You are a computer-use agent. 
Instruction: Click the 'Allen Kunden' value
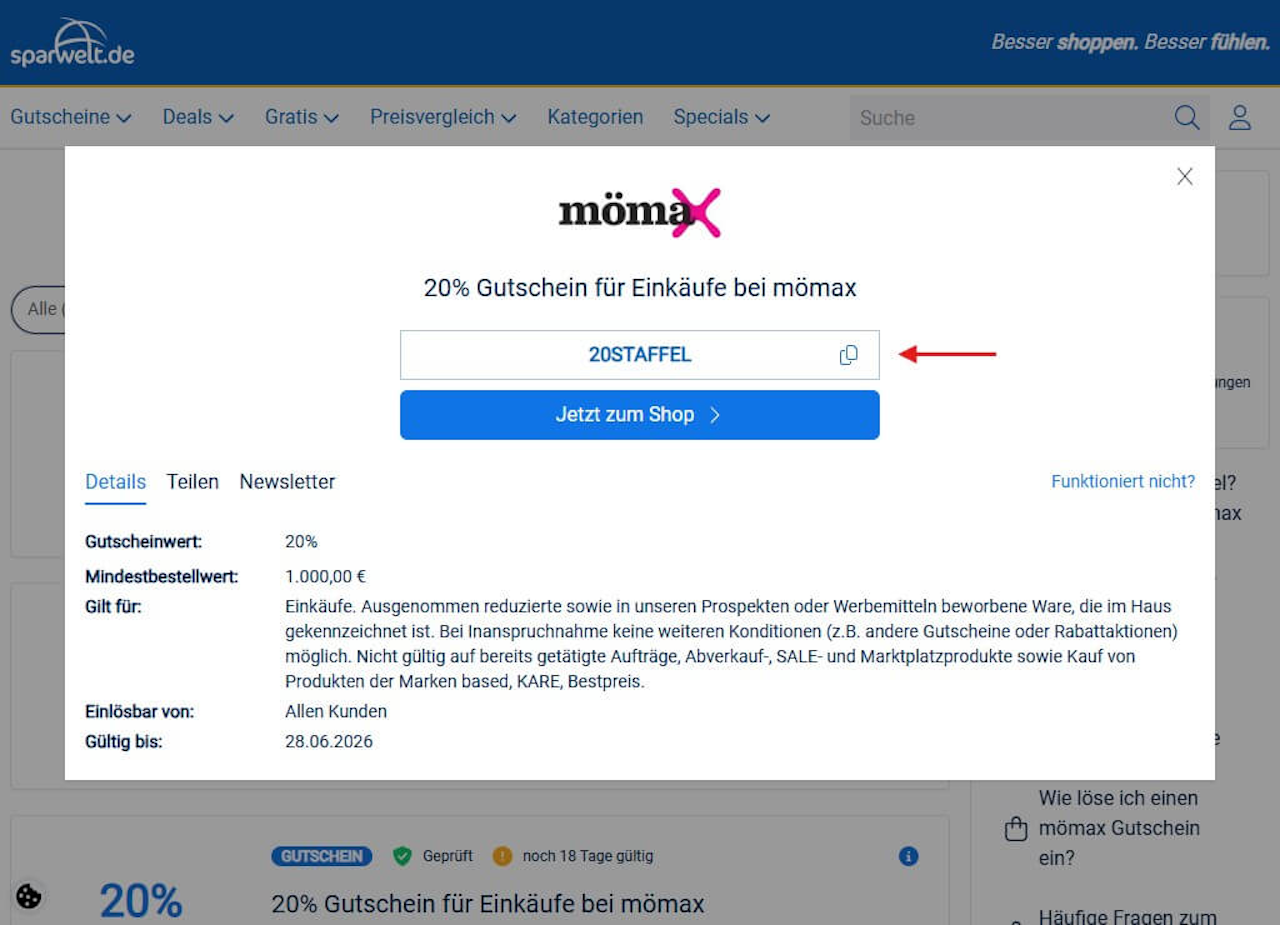tap(336, 712)
